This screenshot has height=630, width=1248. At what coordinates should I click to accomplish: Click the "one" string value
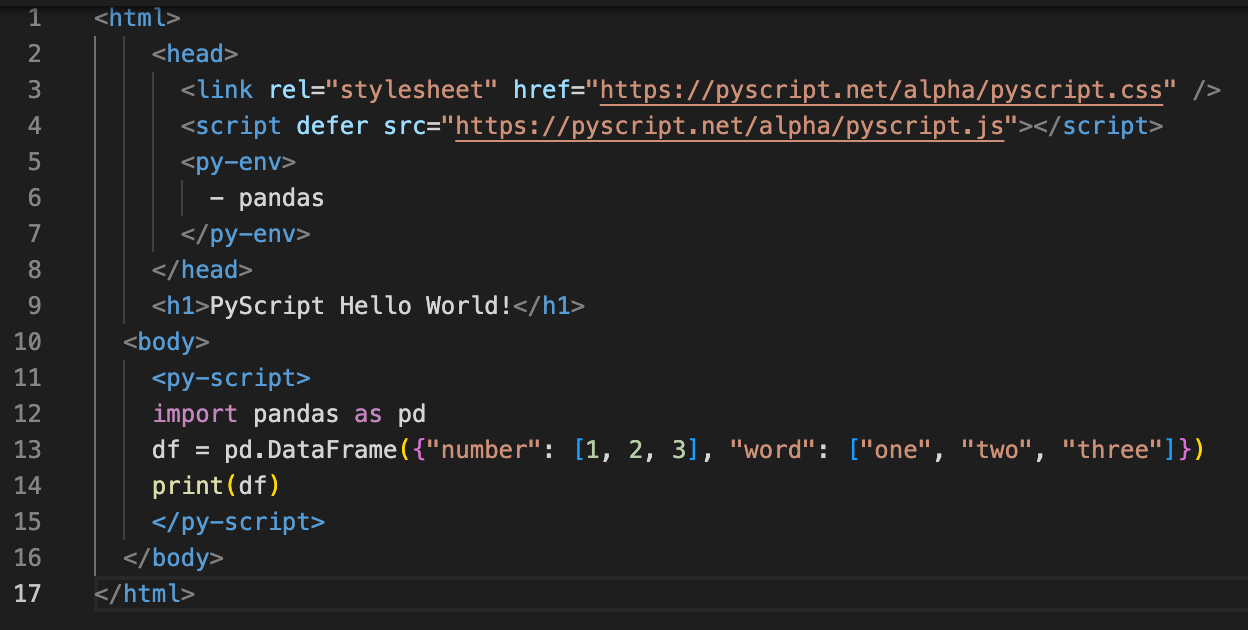pyautogui.click(x=896, y=450)
